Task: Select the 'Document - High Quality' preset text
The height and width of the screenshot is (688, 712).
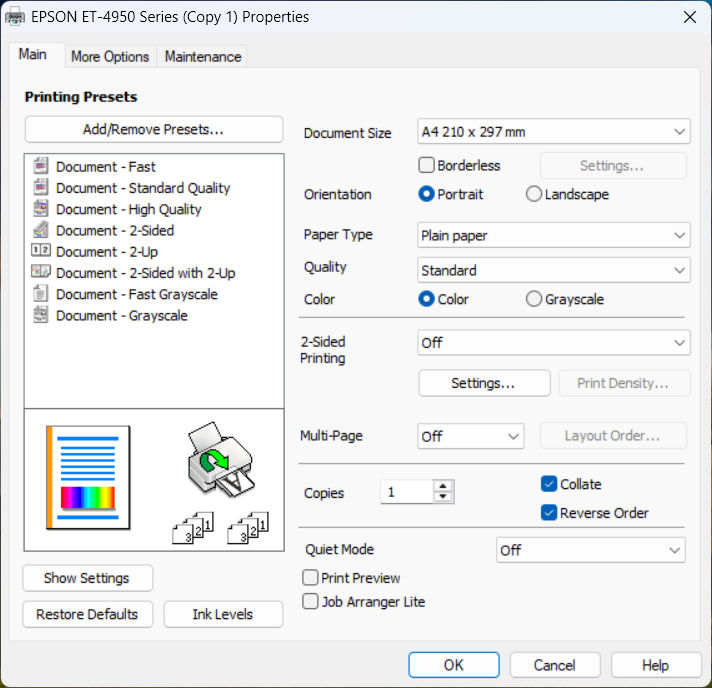Action: coord(129,209)
